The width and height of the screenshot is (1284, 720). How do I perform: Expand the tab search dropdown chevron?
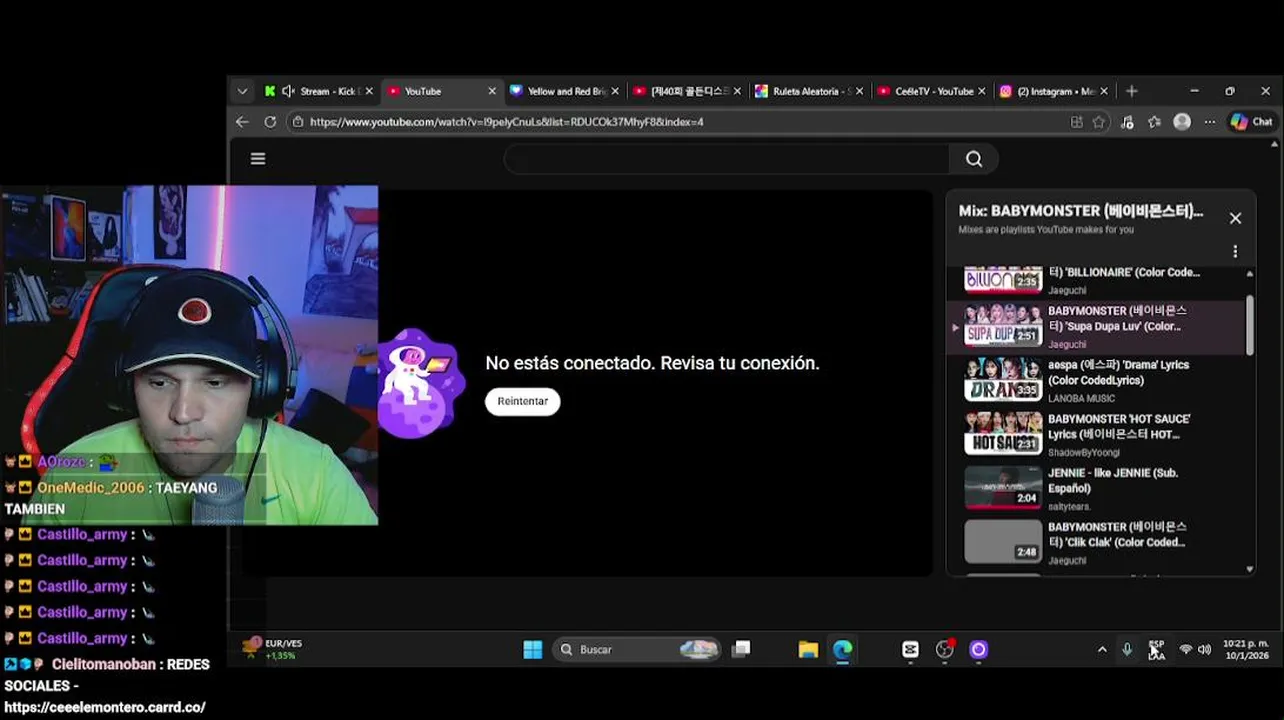(x=242, y=91)
